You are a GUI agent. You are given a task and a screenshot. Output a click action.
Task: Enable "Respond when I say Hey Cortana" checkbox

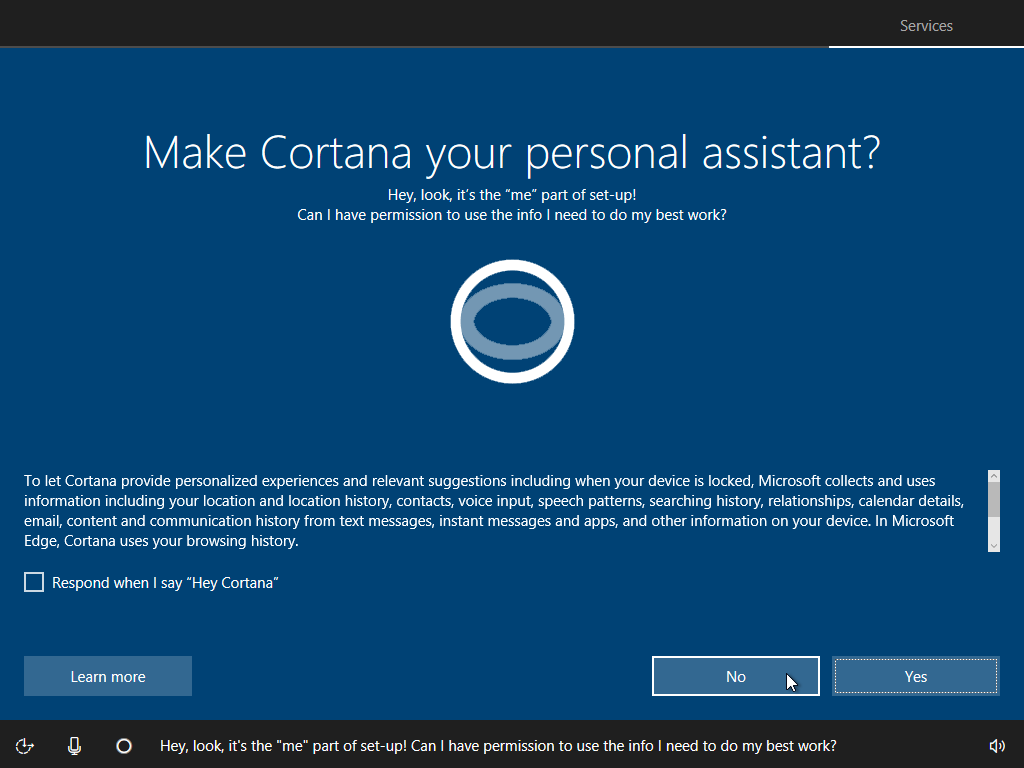(x=34, y=582)
